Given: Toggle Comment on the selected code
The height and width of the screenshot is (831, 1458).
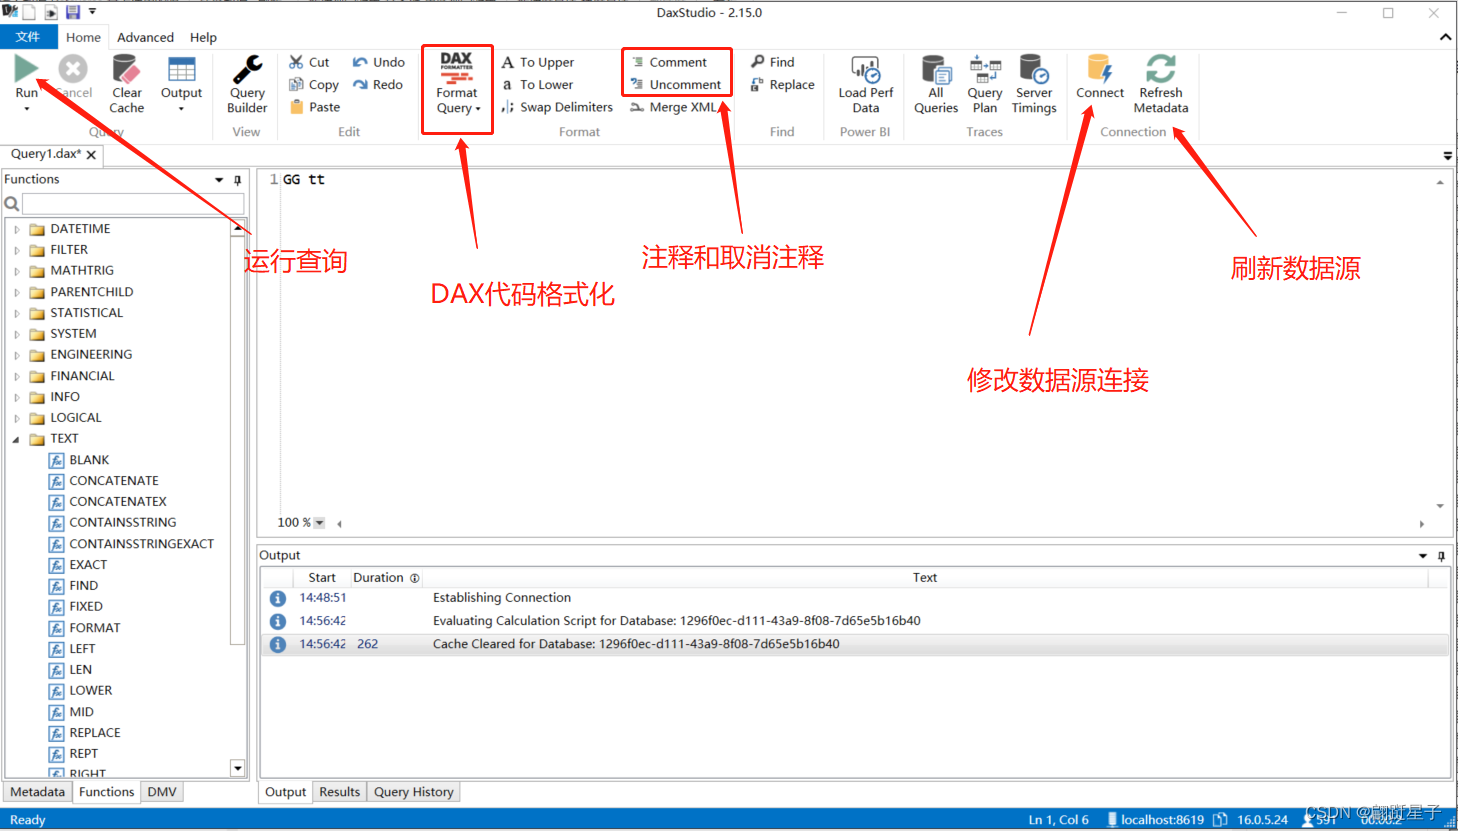Looking at the screenshot, I should click(677, 62).
